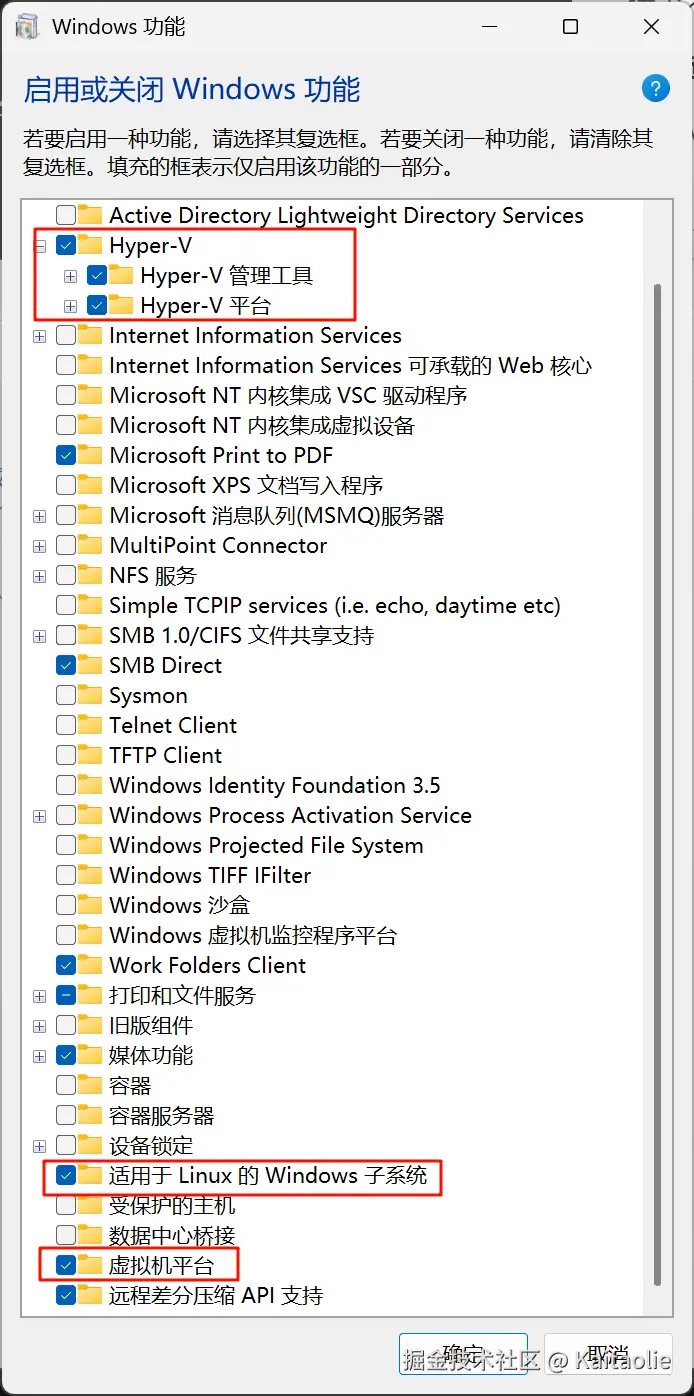Click the SMB Direct folder icon
The image size is (694, 1396).
(x=91, y=664)
